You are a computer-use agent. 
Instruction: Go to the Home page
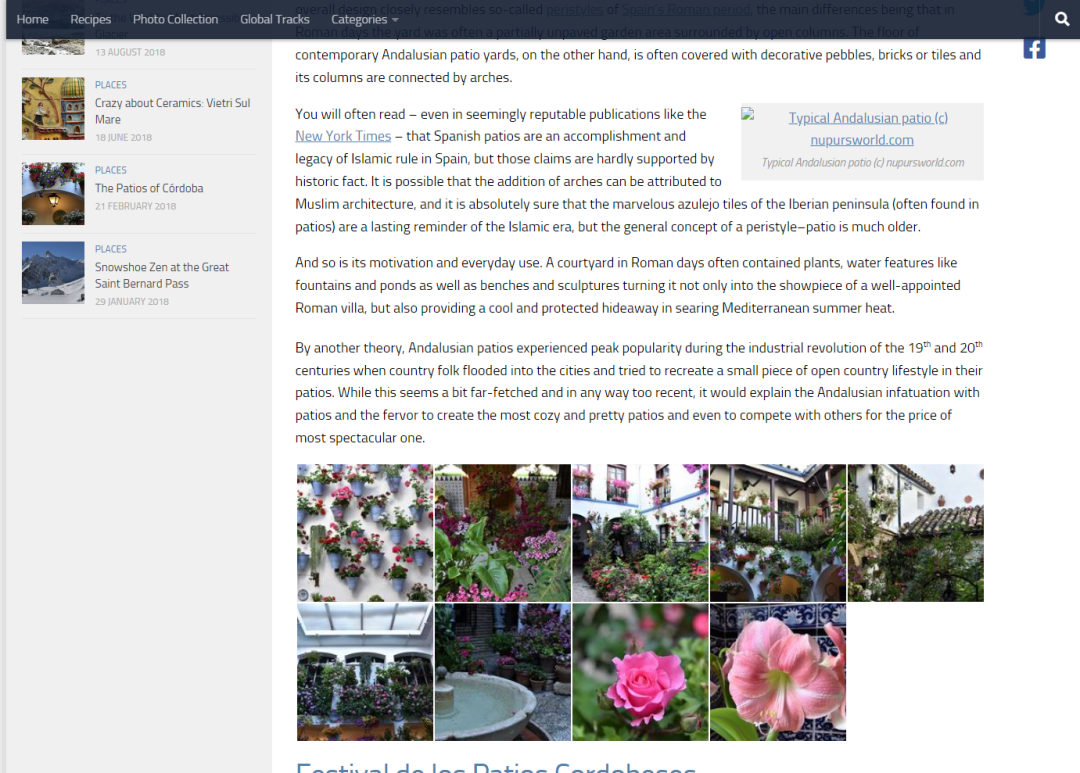[32, 19]
